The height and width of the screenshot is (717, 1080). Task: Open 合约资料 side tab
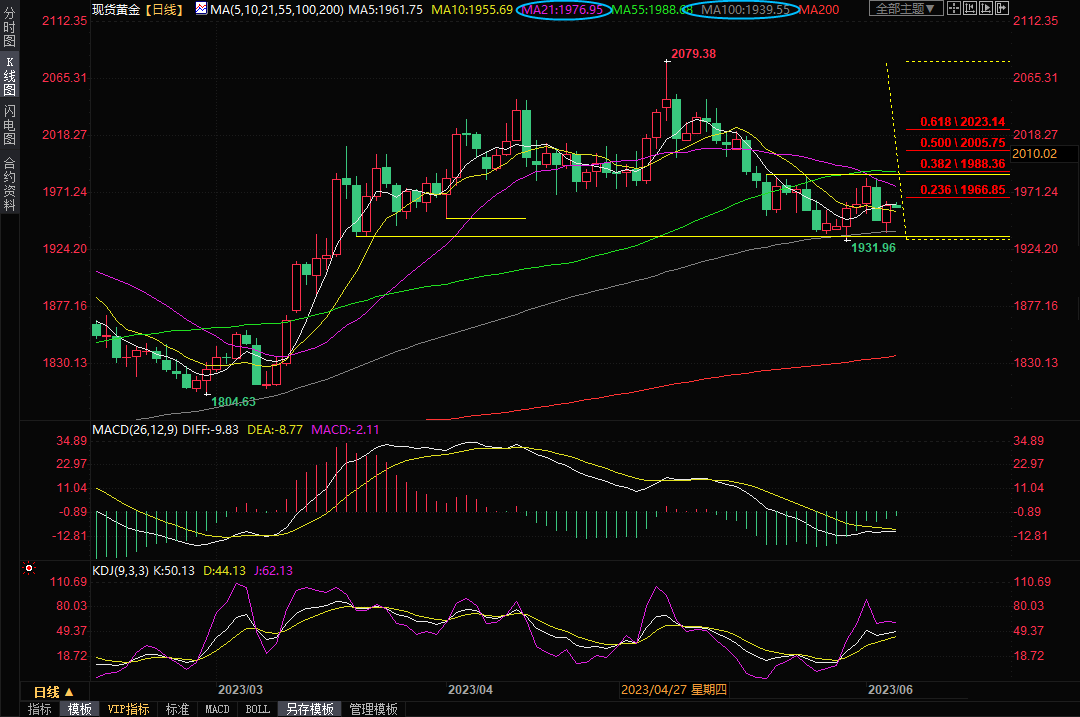click(x=9, y=183)
